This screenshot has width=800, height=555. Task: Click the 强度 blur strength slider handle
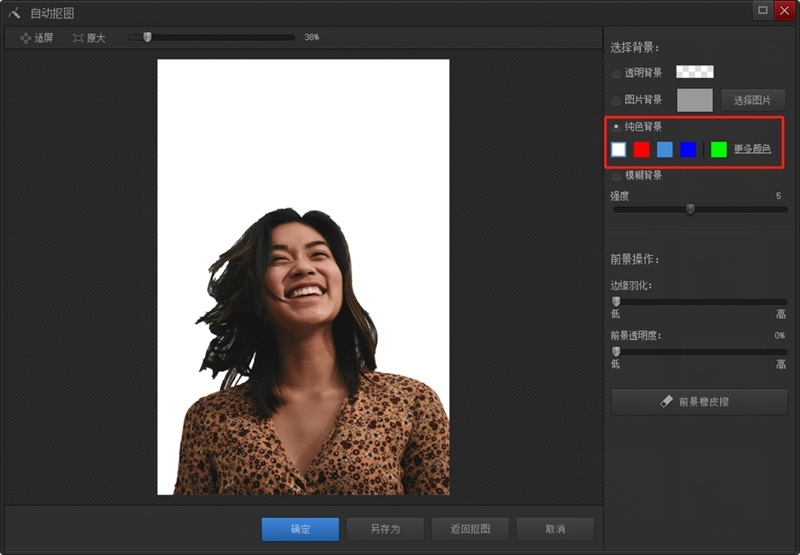(690, 209)
